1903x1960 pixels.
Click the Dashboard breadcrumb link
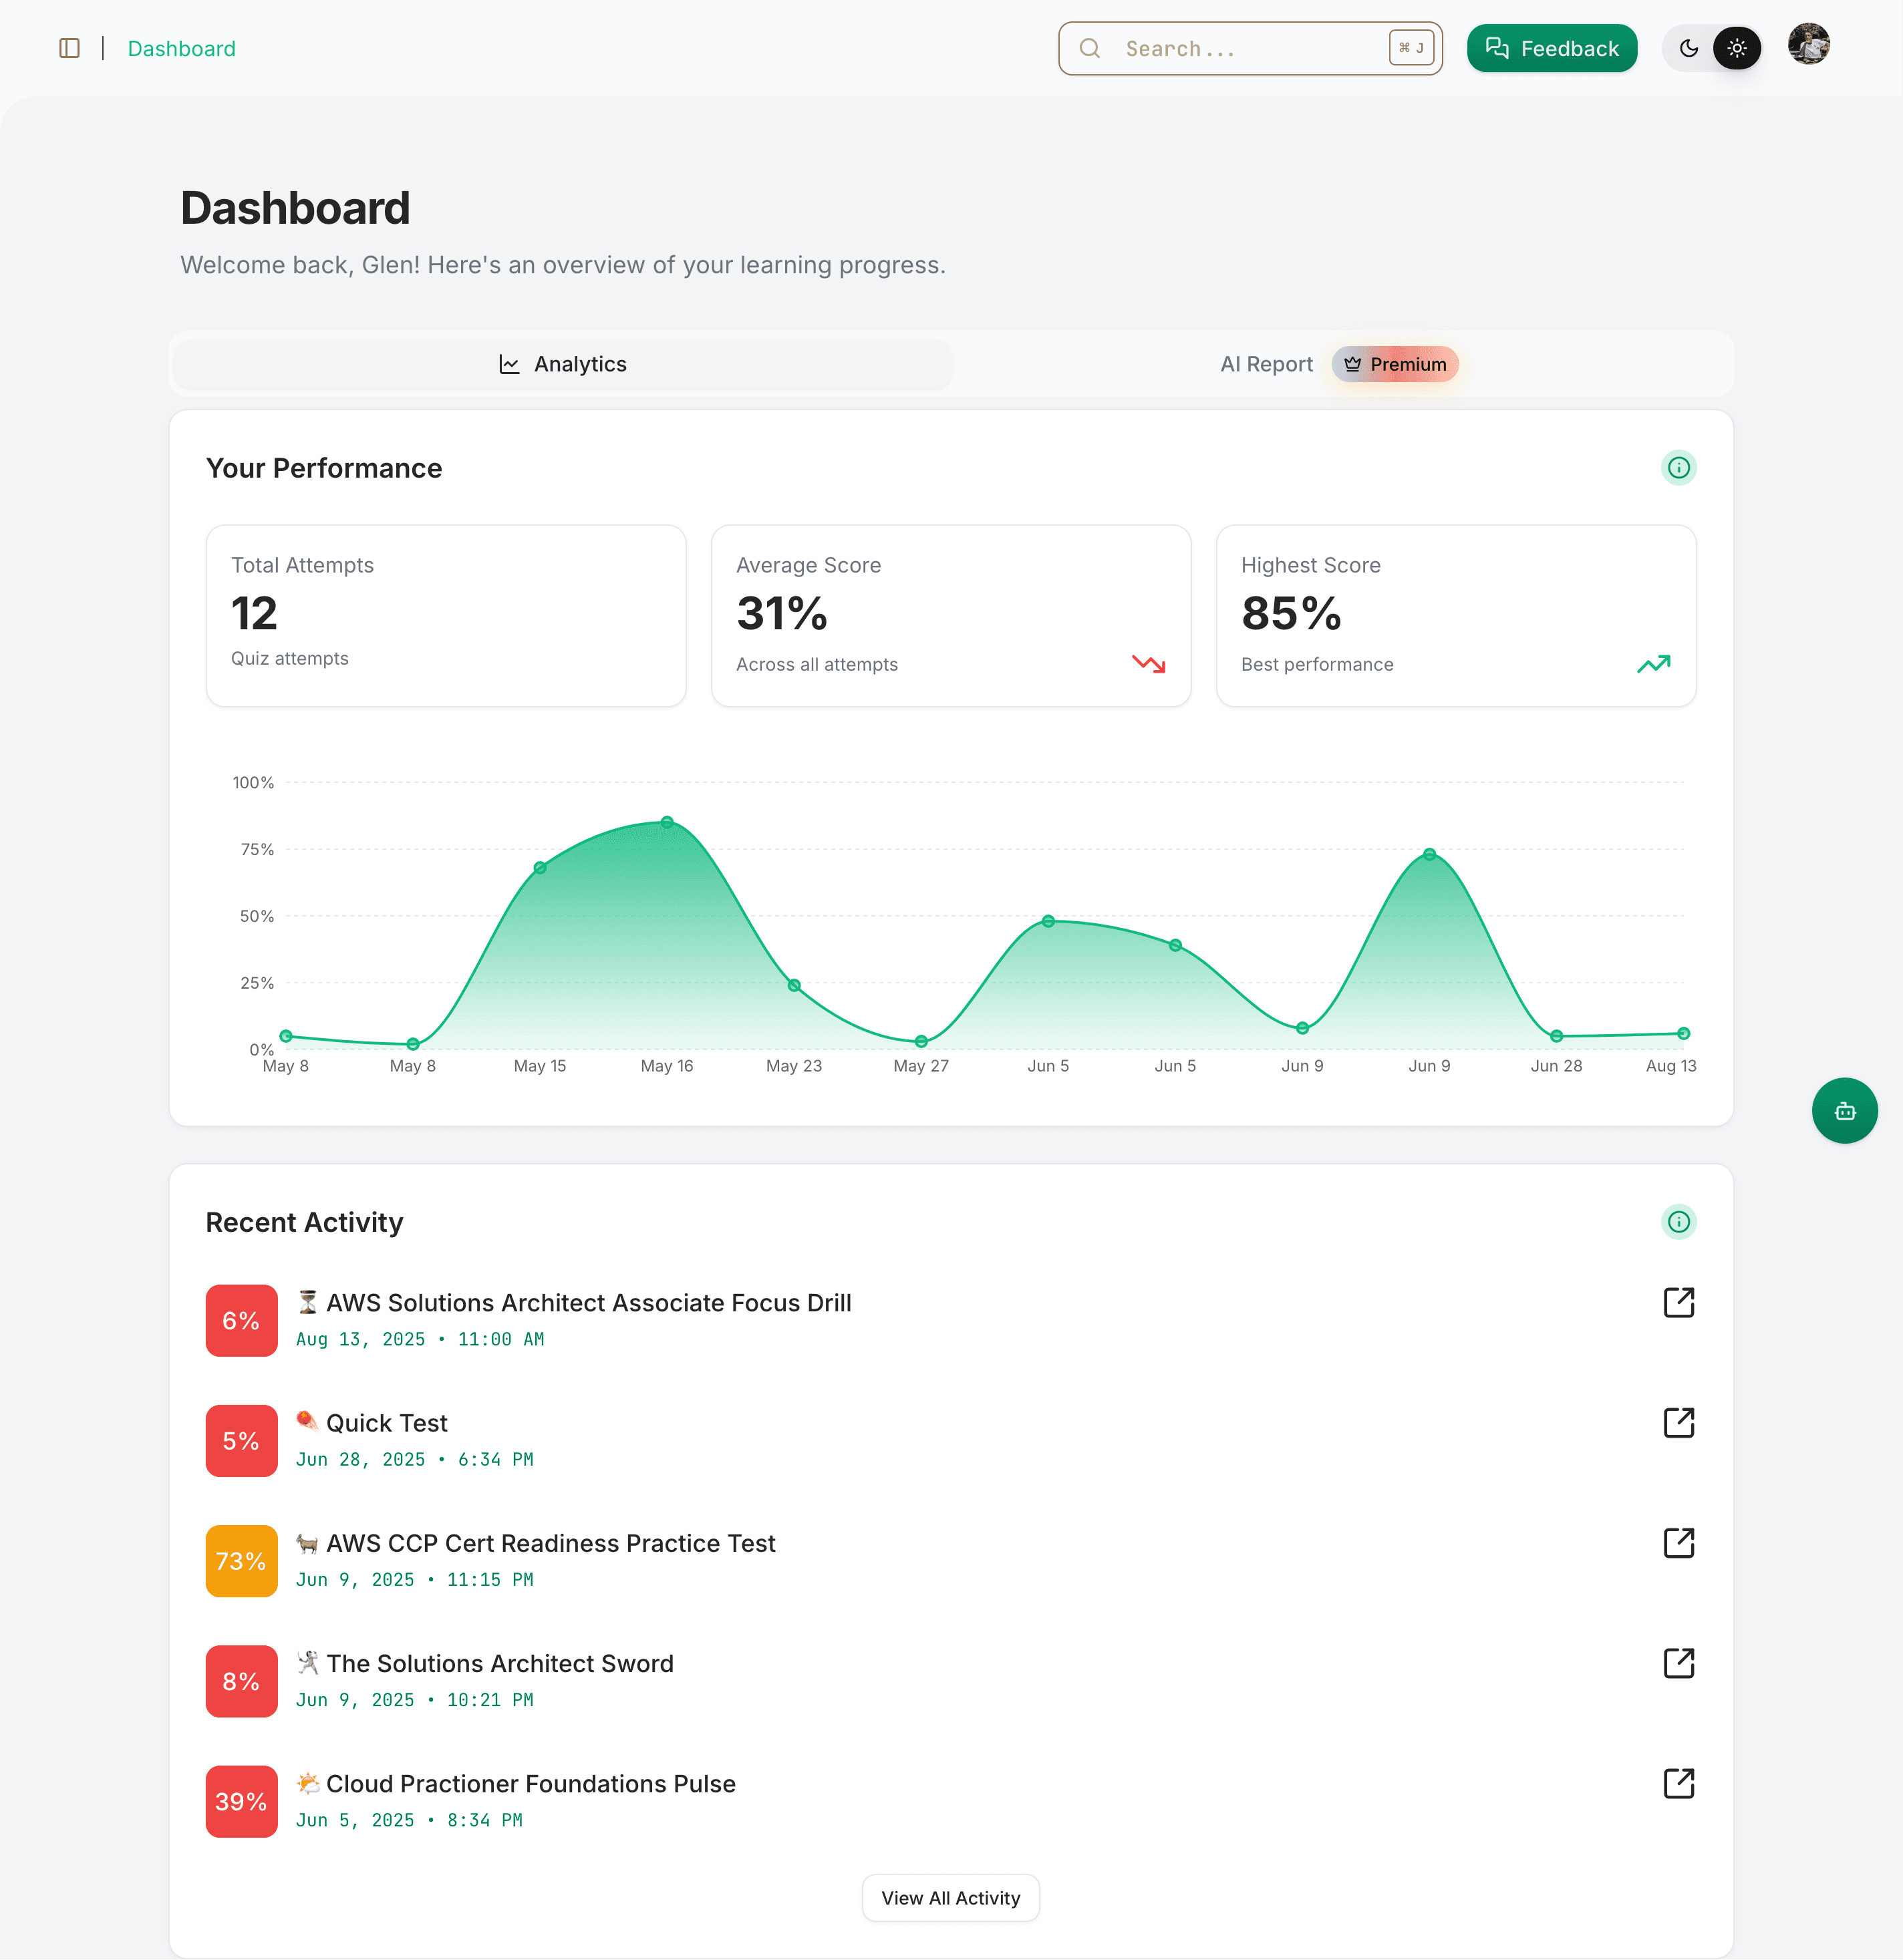(x=181, y=48)
